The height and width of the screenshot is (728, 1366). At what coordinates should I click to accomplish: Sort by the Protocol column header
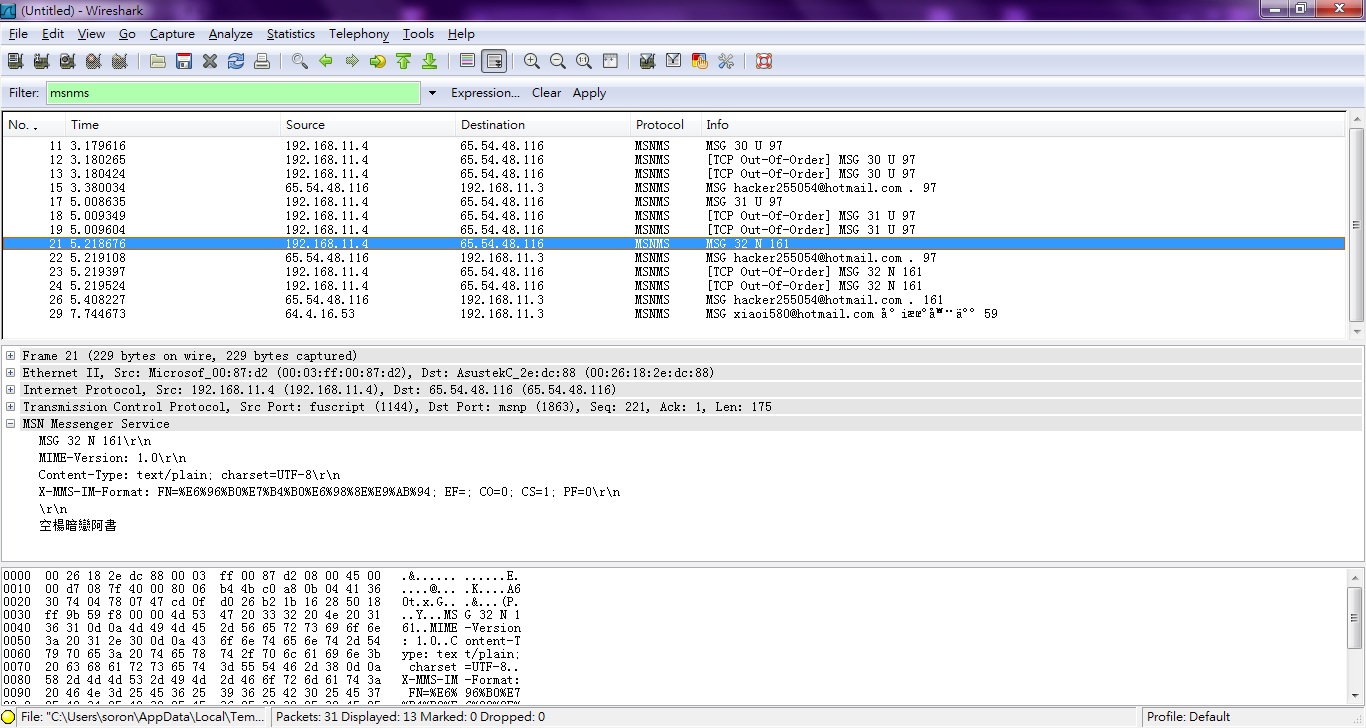(664, 125)
